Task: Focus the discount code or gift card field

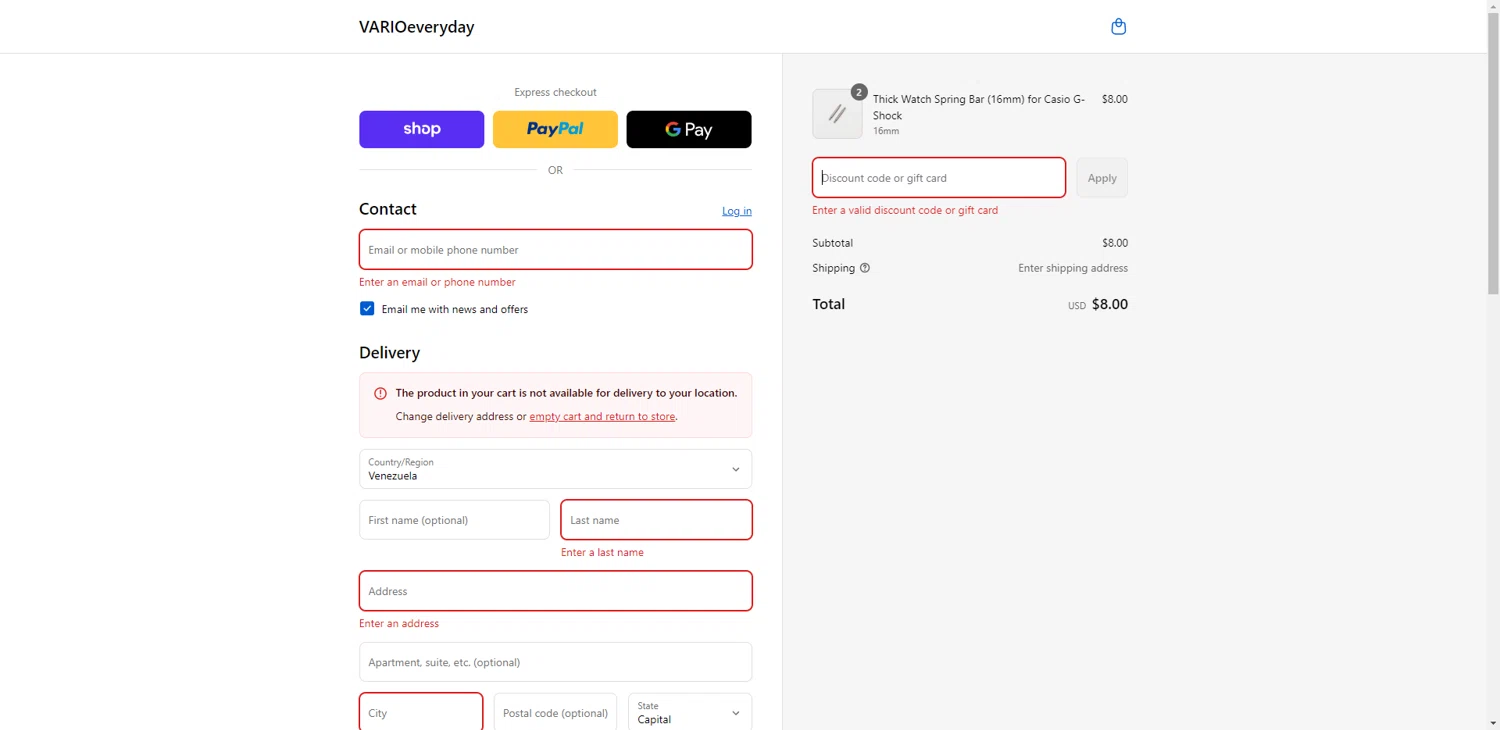Action: [938, 178]
